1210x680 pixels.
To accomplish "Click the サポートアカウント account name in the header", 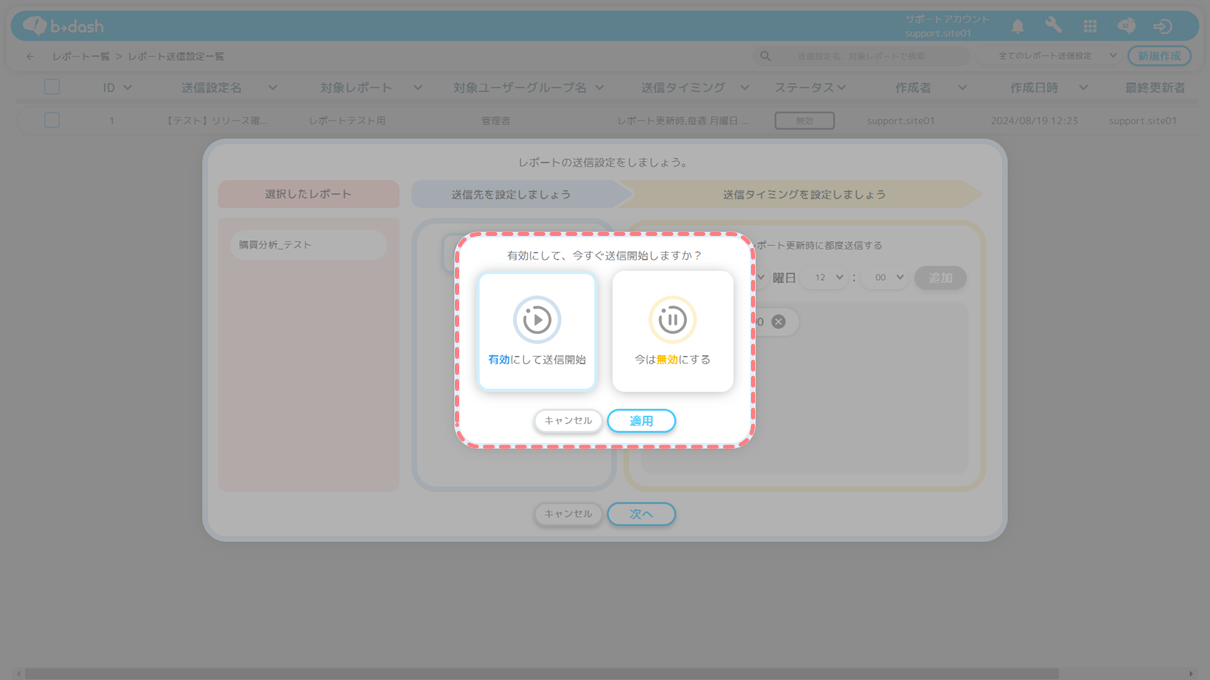I will point(948,19).
